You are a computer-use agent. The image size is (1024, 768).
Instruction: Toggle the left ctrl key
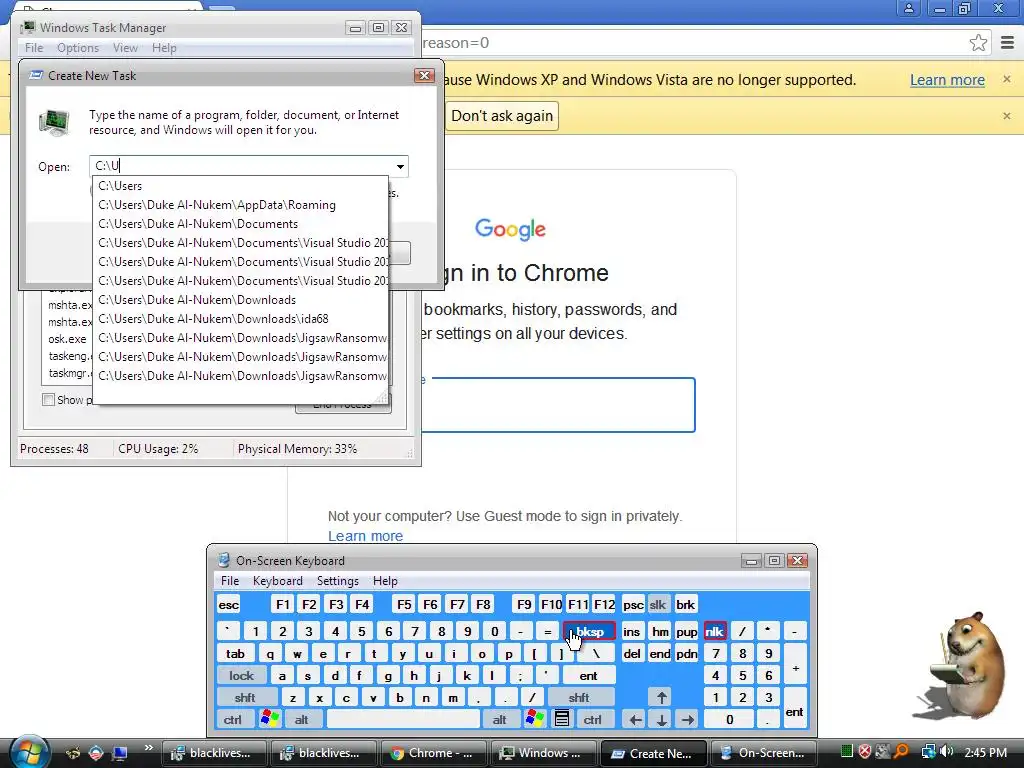[x=233, y=720]
